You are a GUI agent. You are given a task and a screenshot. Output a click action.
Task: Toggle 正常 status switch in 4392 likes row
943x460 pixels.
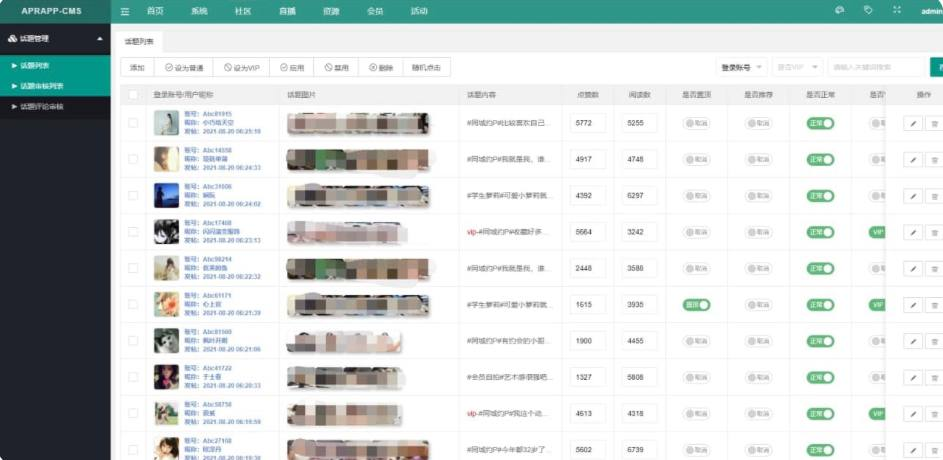click(820, 196)
